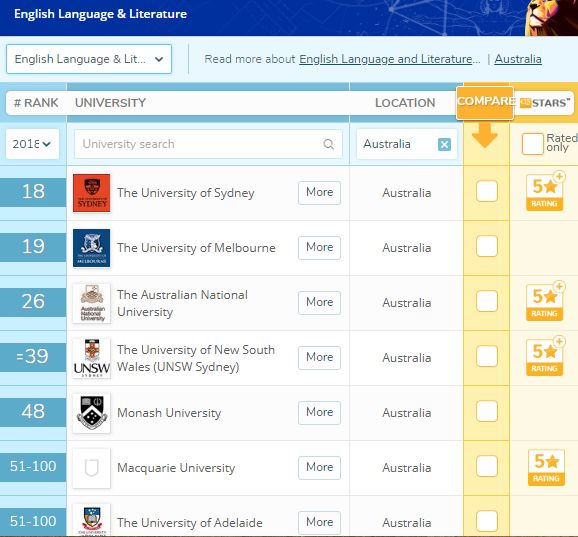
Task: Click the magnifier icon in university search
Action: (x=328, y=144)
